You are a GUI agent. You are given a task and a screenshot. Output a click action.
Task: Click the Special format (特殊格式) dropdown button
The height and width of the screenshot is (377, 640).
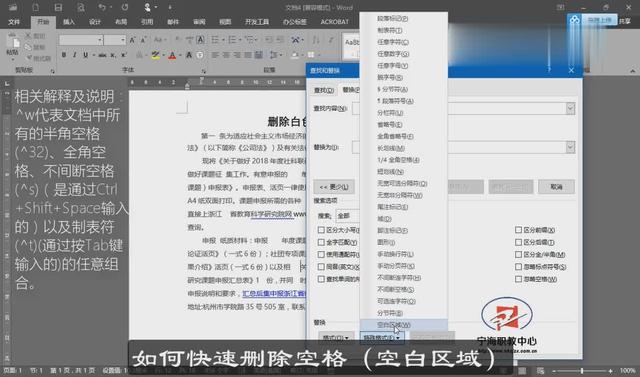pyautogui.click(x=382, y=337)
